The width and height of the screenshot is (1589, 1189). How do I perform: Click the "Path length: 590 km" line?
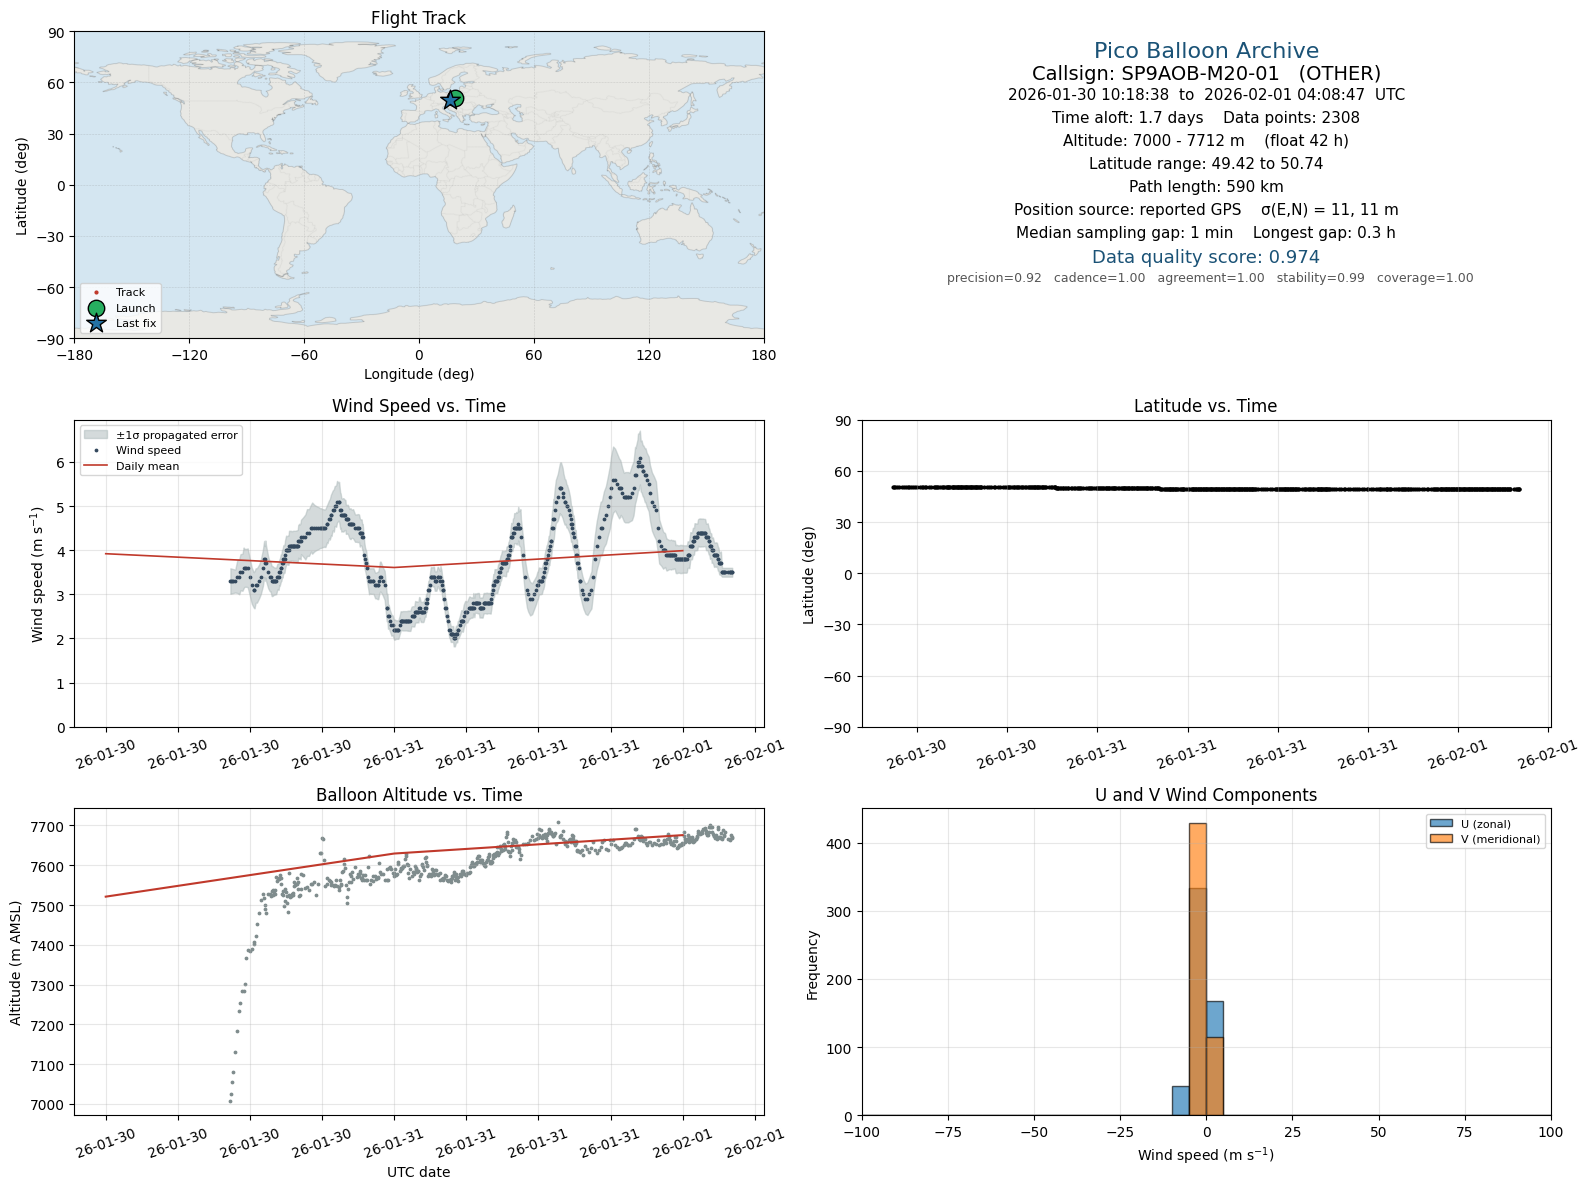tap(1206, 187)
